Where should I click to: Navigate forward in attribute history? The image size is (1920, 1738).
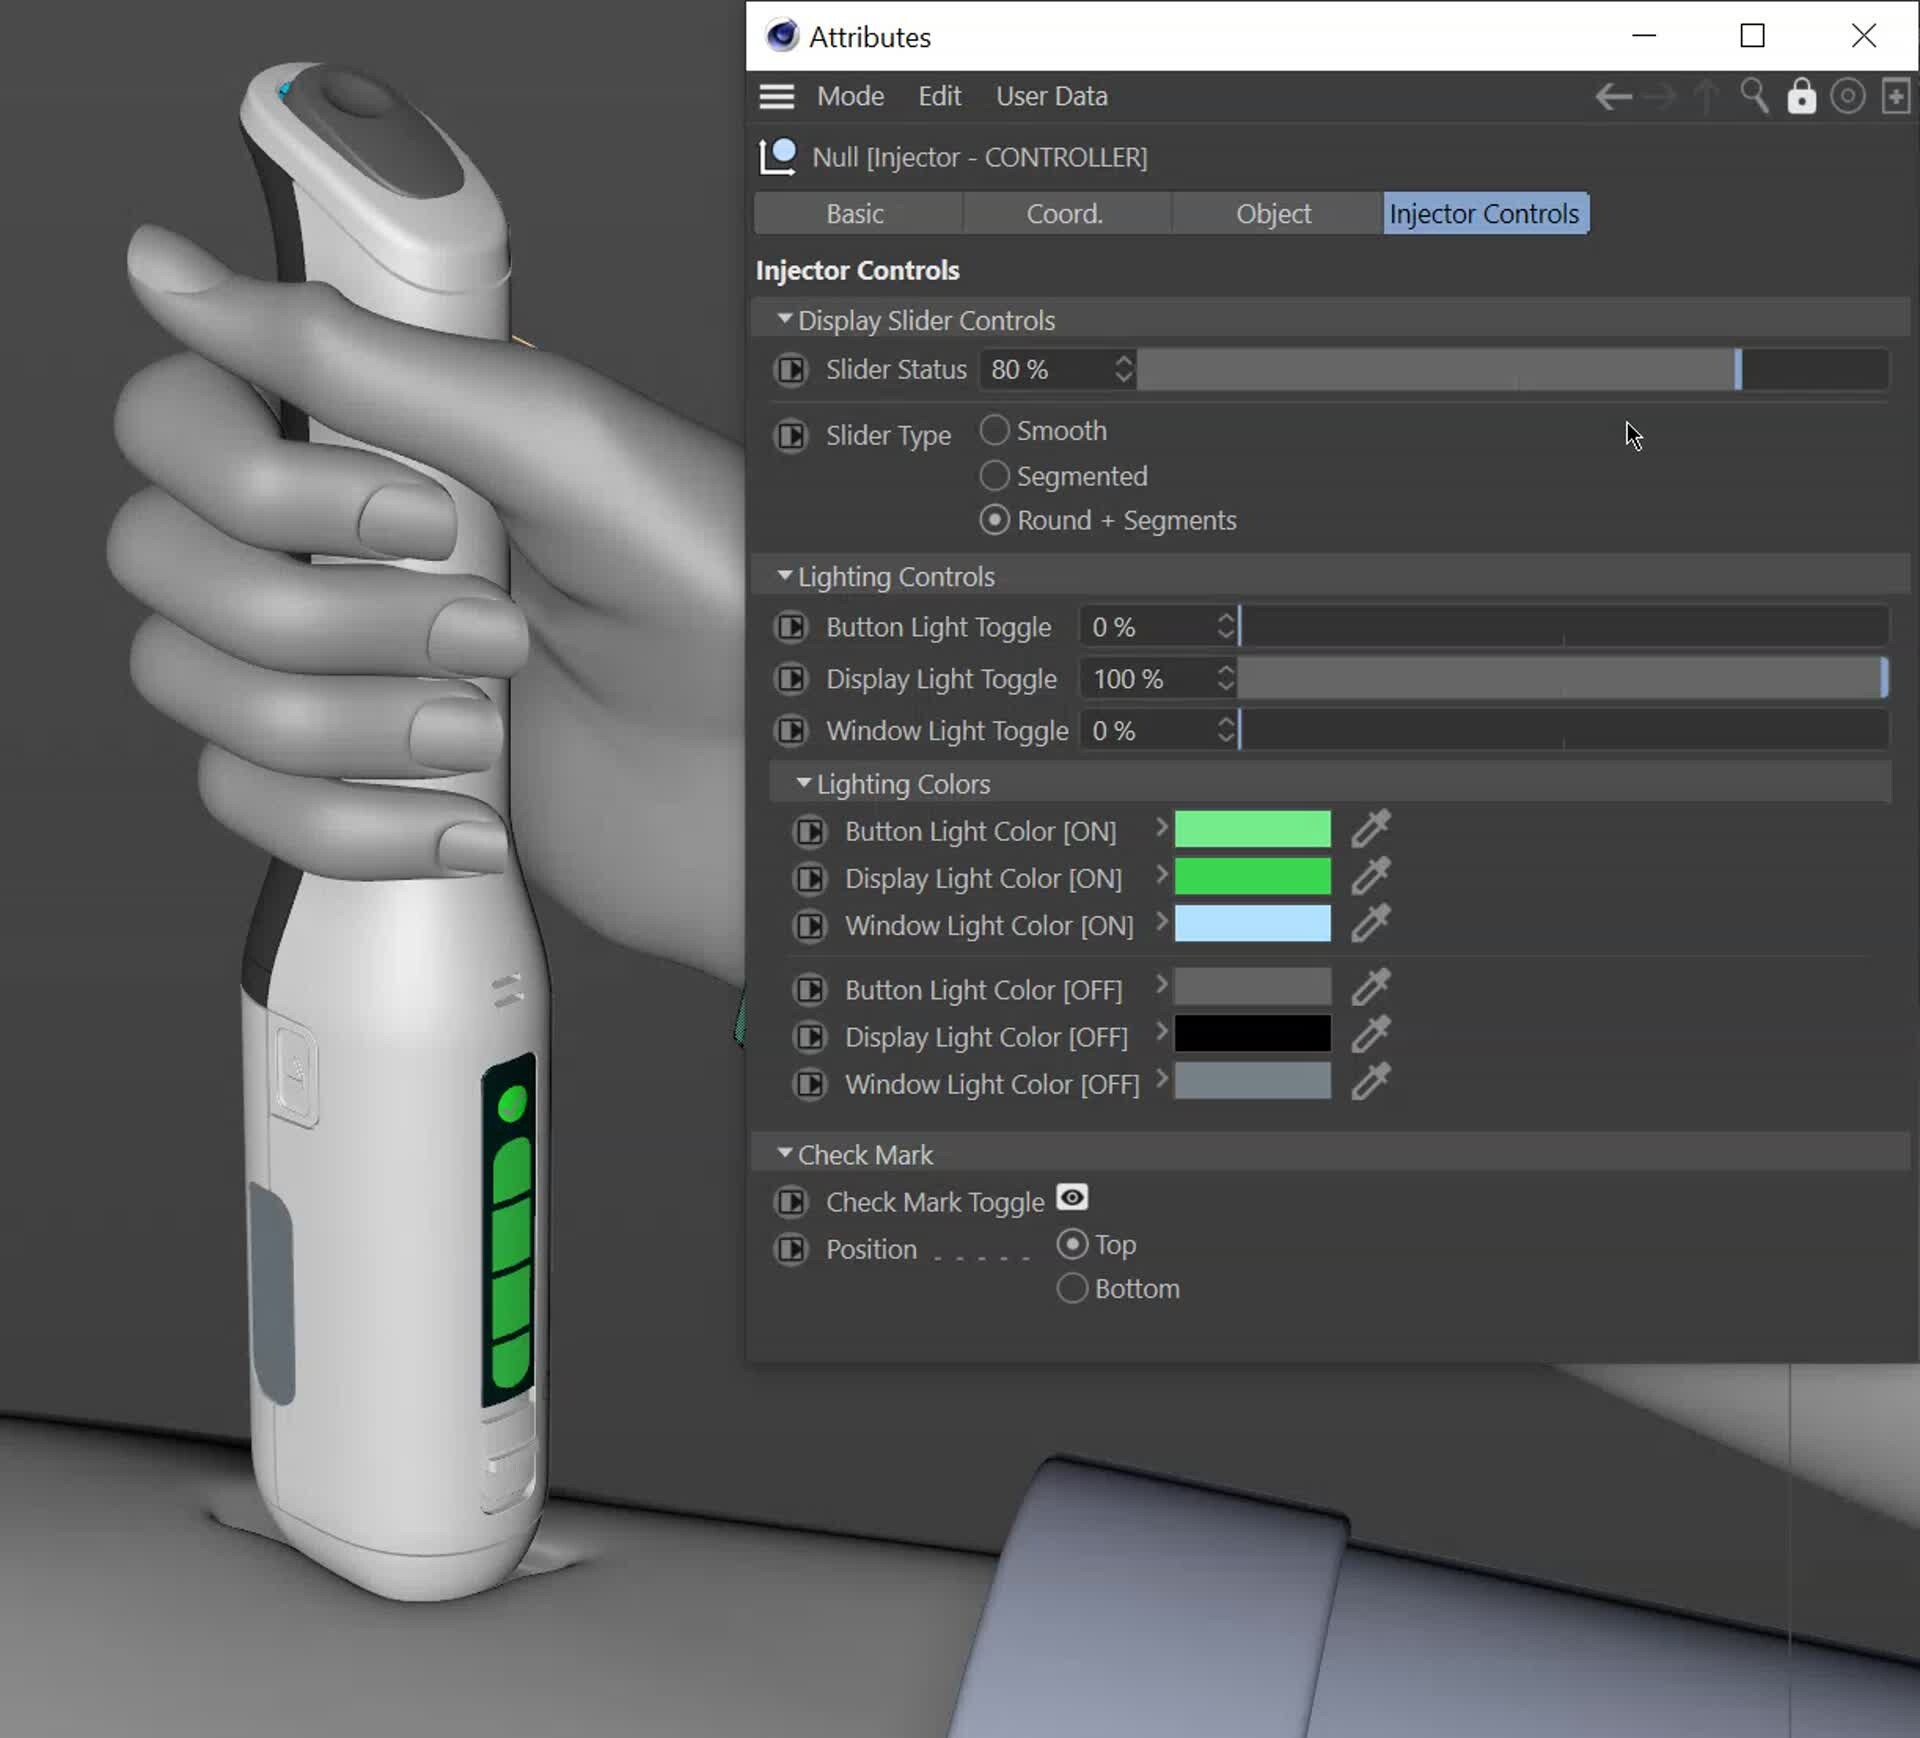(1660, 96)
